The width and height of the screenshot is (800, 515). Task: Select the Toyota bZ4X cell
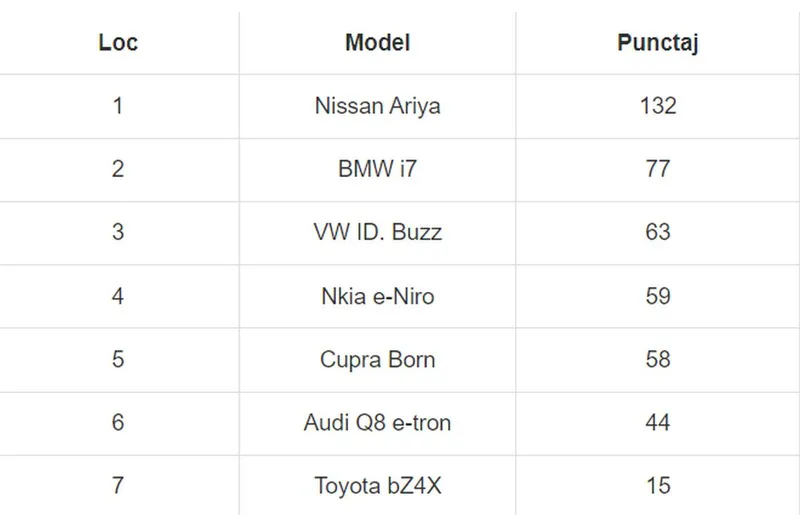pyautogui.click(x=377, y=486)
